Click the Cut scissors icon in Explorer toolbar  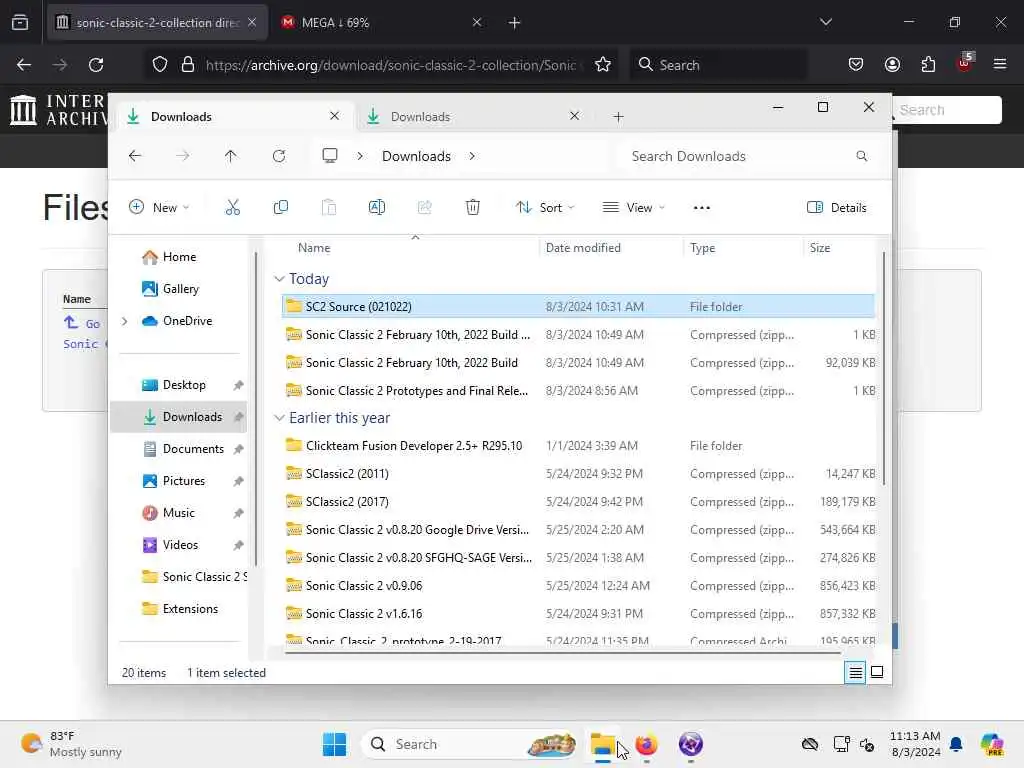[x=232, y=208]
